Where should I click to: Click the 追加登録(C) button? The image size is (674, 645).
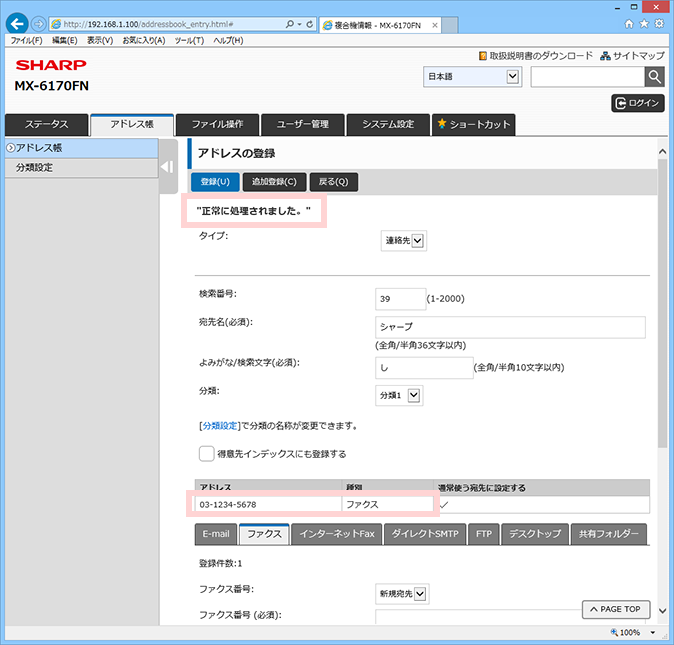click(x=274, y=182)
